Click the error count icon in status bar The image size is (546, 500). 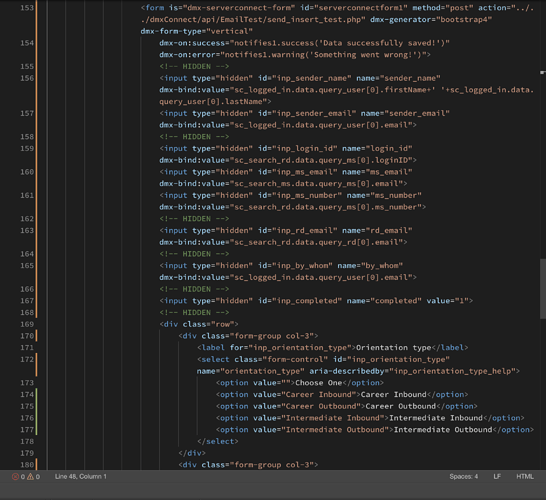click(15, 477)
